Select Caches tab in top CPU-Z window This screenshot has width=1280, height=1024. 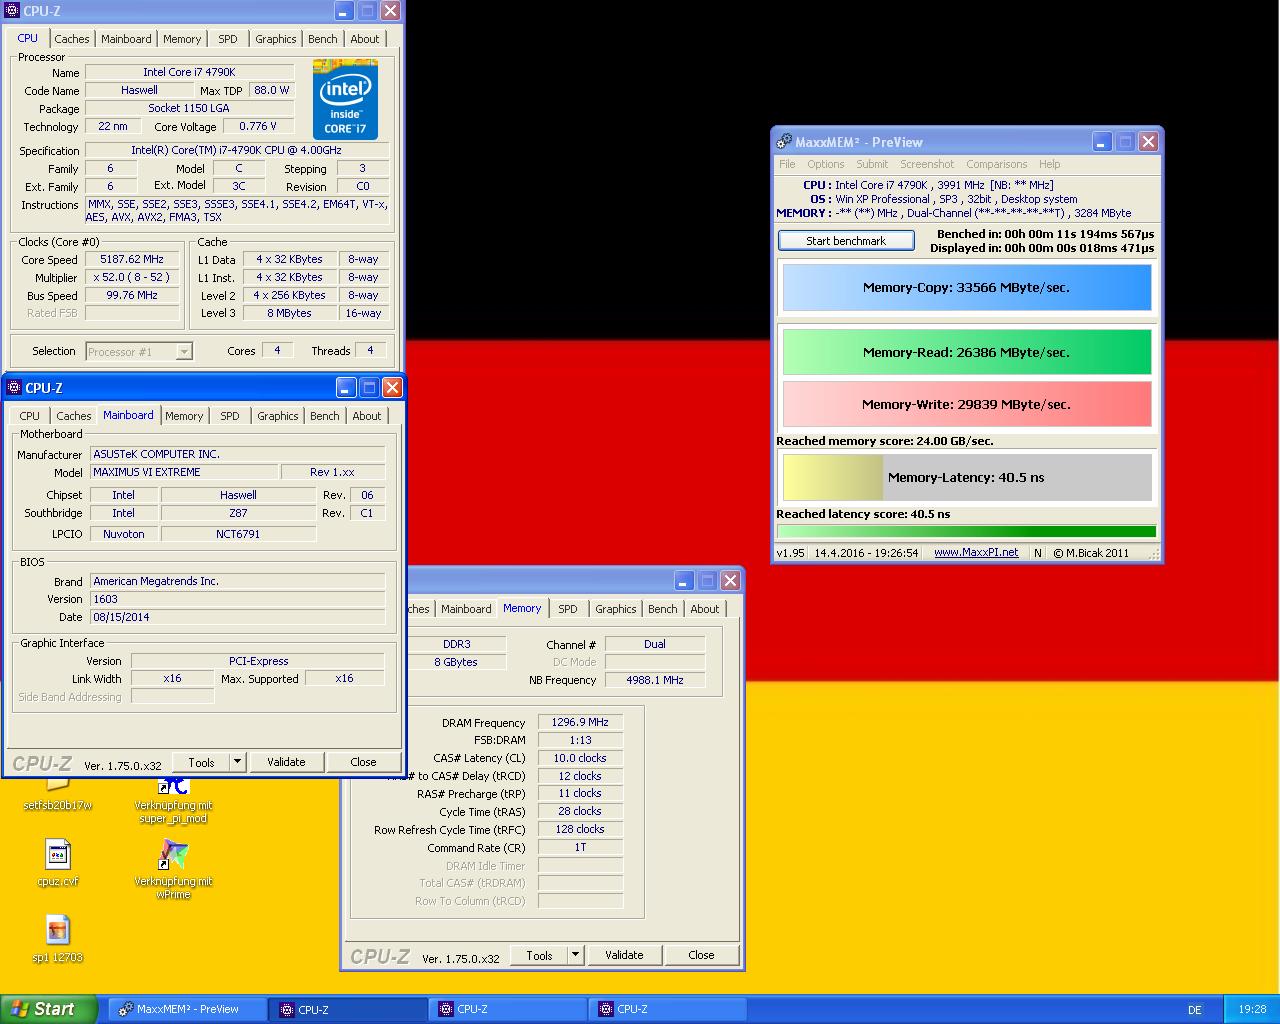72,39
